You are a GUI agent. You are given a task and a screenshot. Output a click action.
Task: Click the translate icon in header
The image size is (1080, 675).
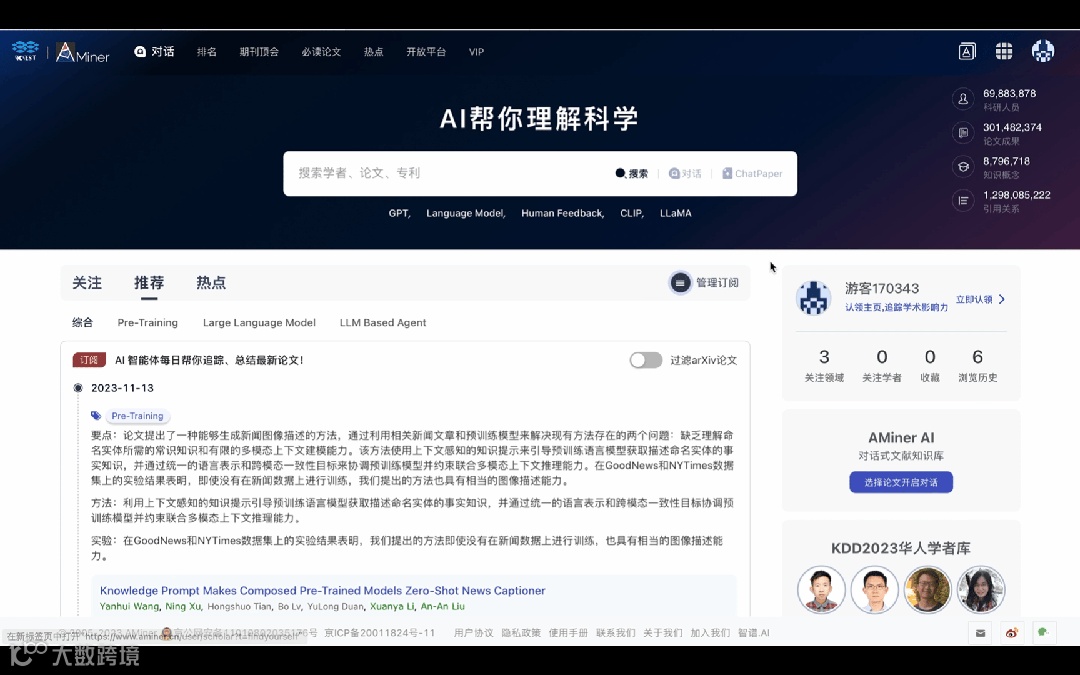point(967,51)
